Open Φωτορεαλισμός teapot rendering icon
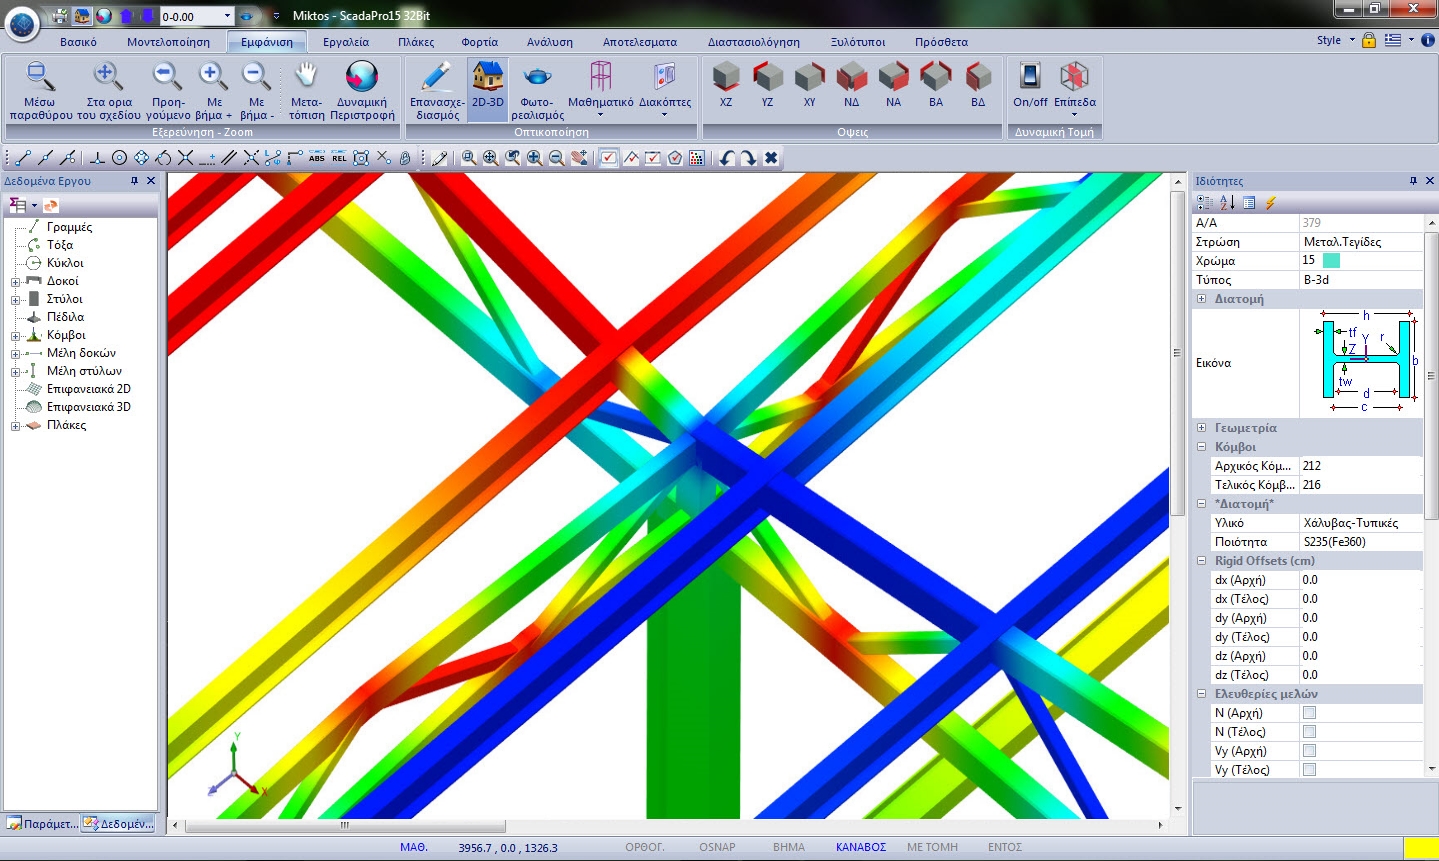This screenshot has height=861, width=1439. 537,76
